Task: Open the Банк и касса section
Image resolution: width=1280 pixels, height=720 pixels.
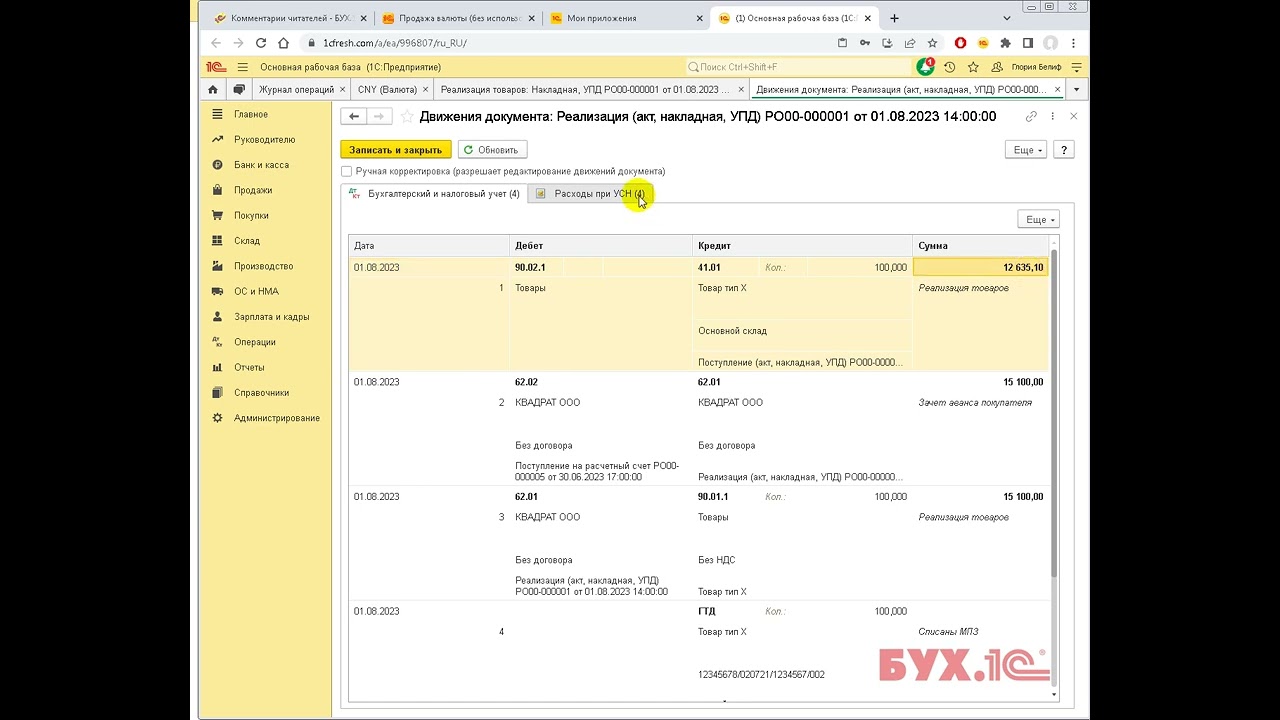Action: (x=261, y=165)
